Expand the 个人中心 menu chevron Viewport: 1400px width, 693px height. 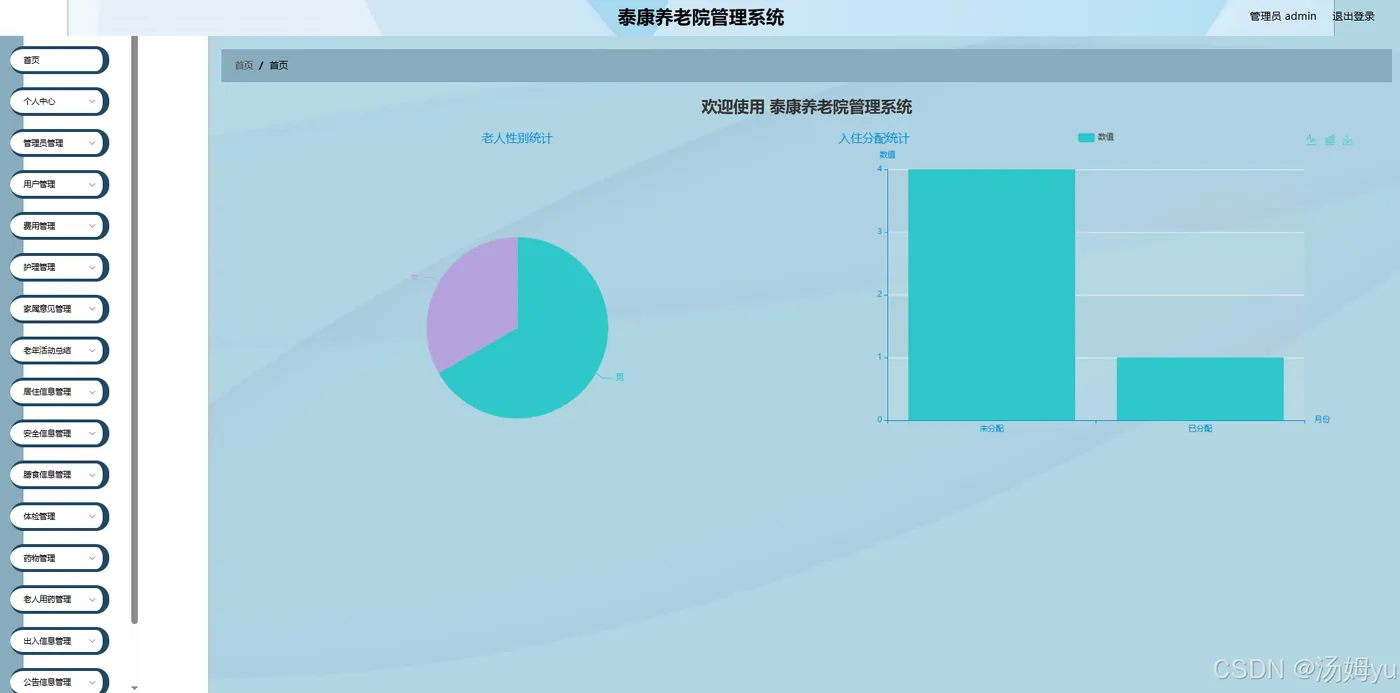tap(92, 101)
